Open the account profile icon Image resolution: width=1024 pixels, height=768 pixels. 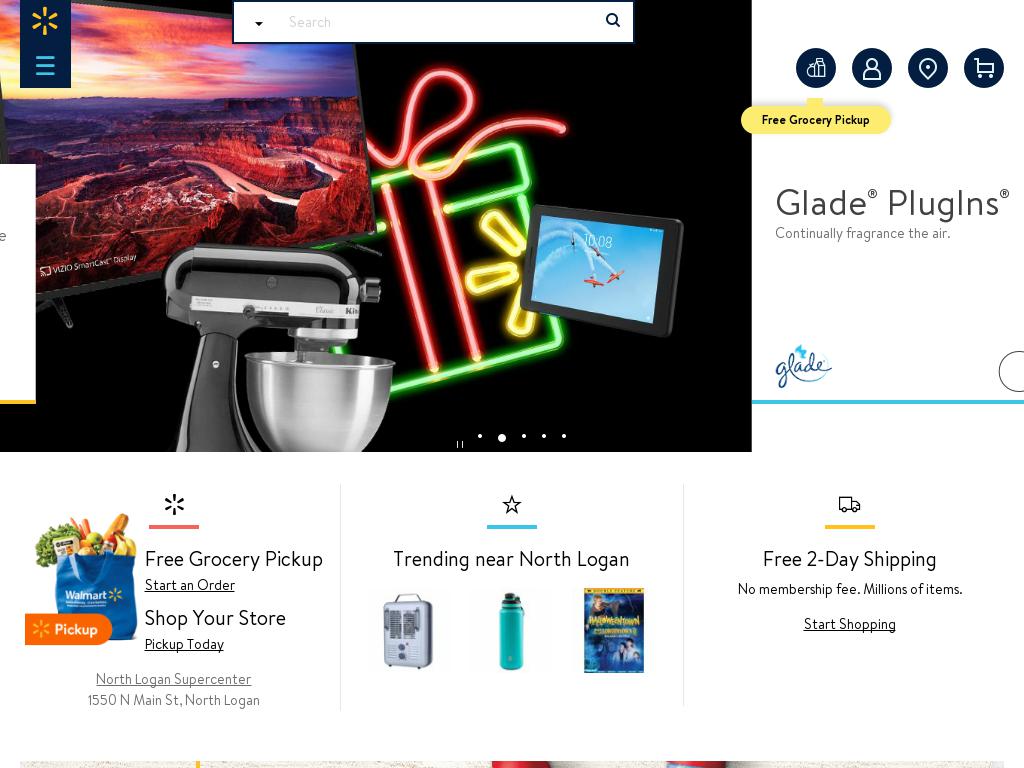[872, 68]
